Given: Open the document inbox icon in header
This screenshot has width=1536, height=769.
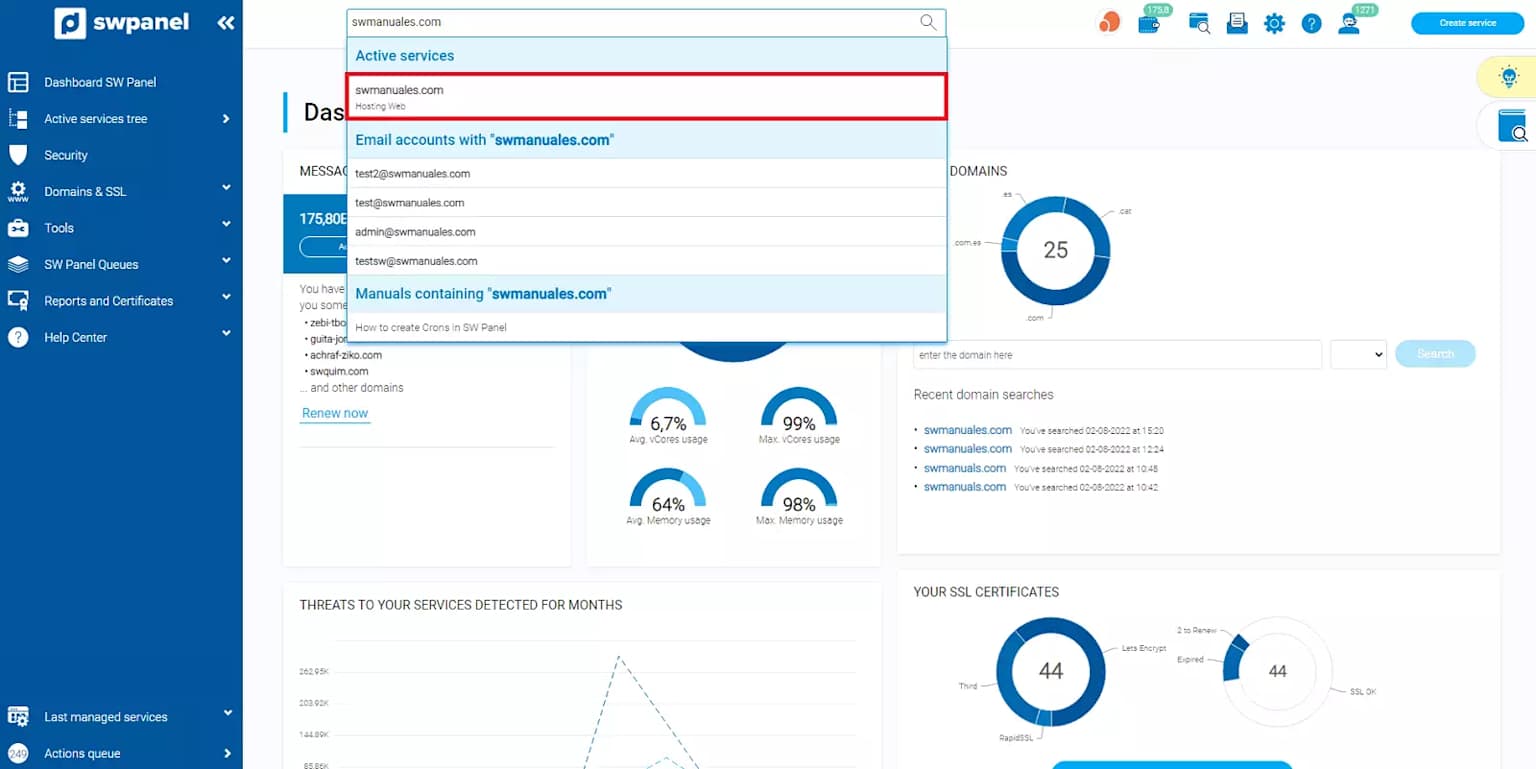Looking at the screenshot, I should coord(1237,23).
